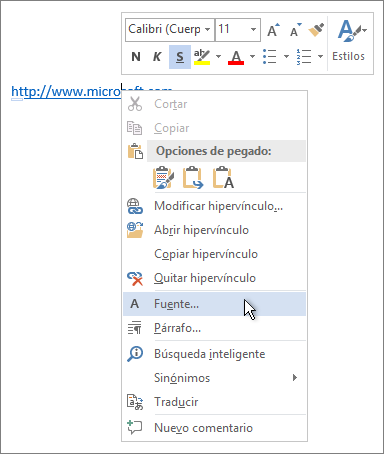The image size is (384, 454).
Task: Choose Copiar in the context menu
Action: tap(214, 128)
